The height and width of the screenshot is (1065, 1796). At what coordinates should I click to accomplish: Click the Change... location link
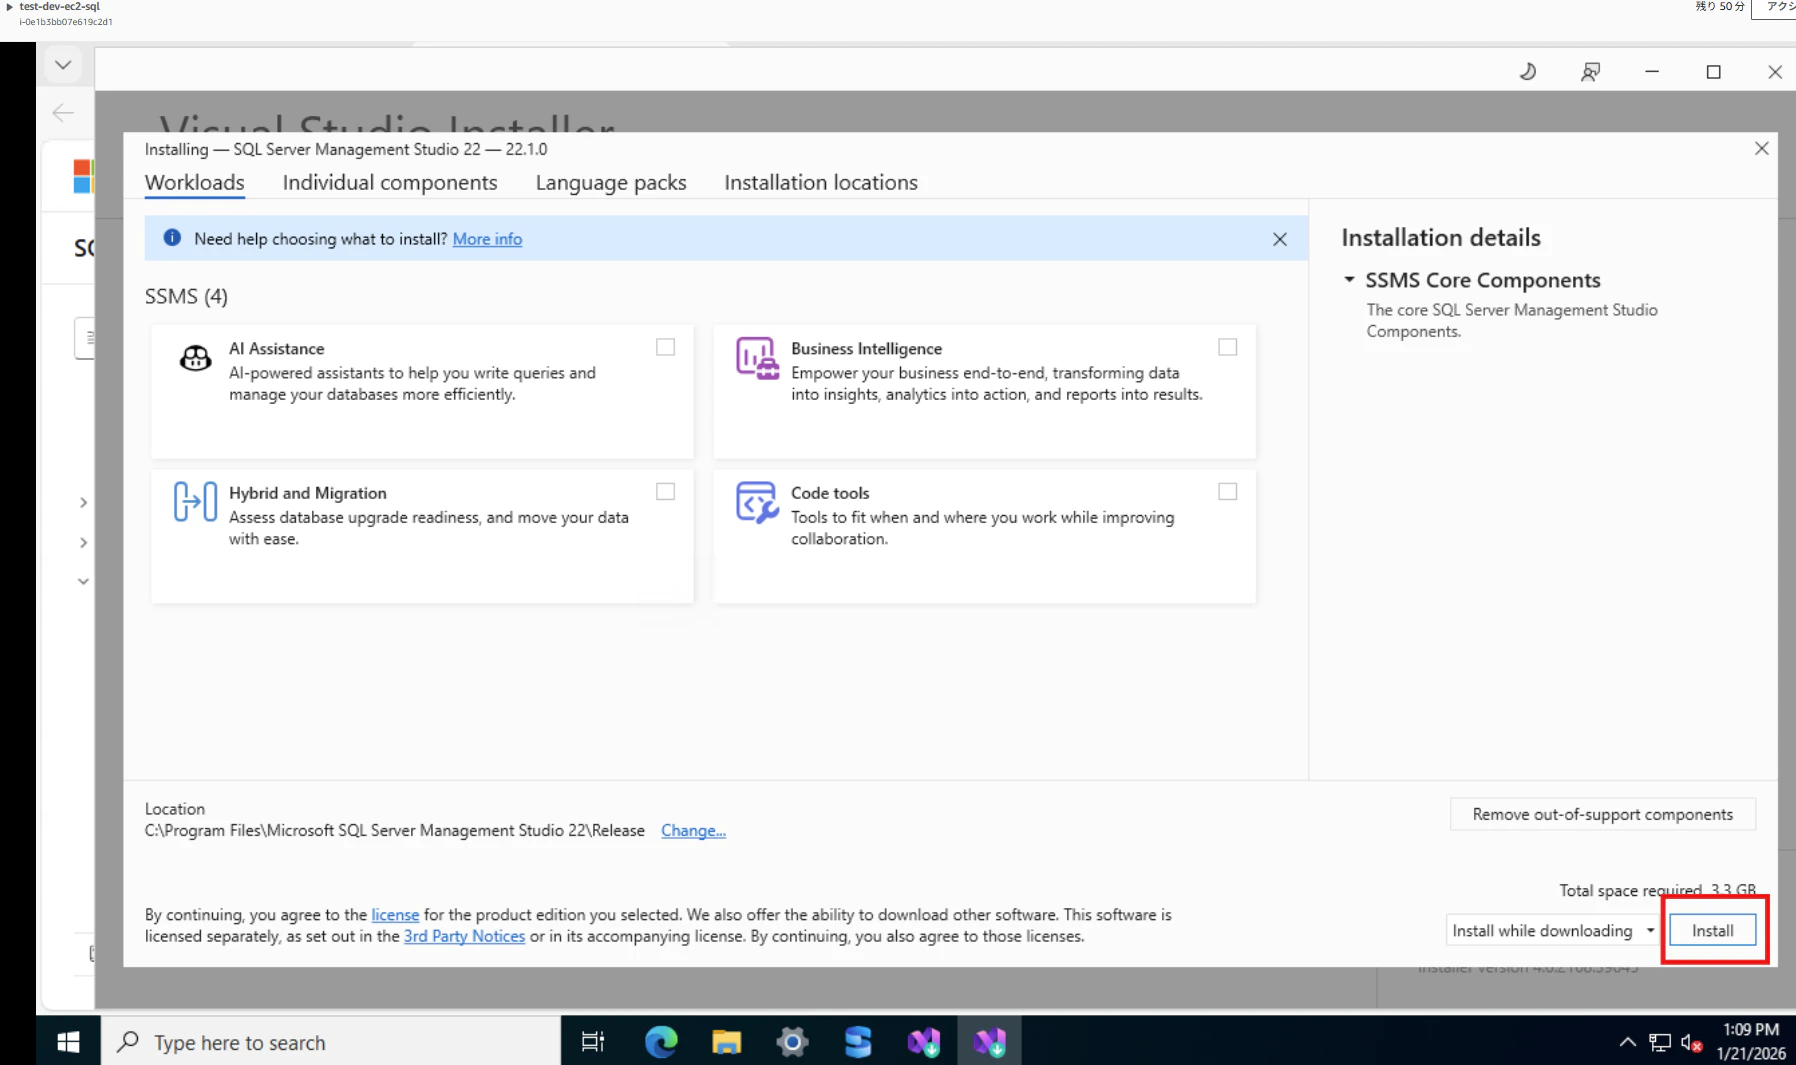[x=693, y=831]
